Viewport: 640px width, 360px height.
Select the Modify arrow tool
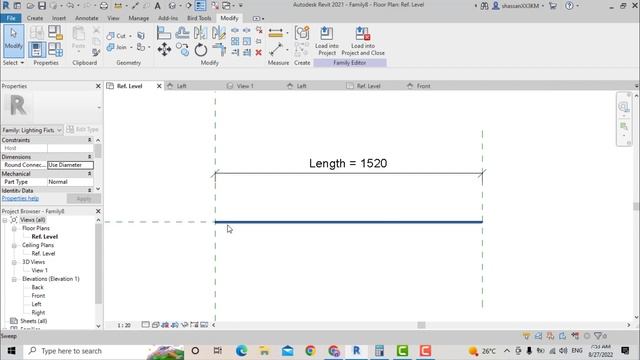13,41
